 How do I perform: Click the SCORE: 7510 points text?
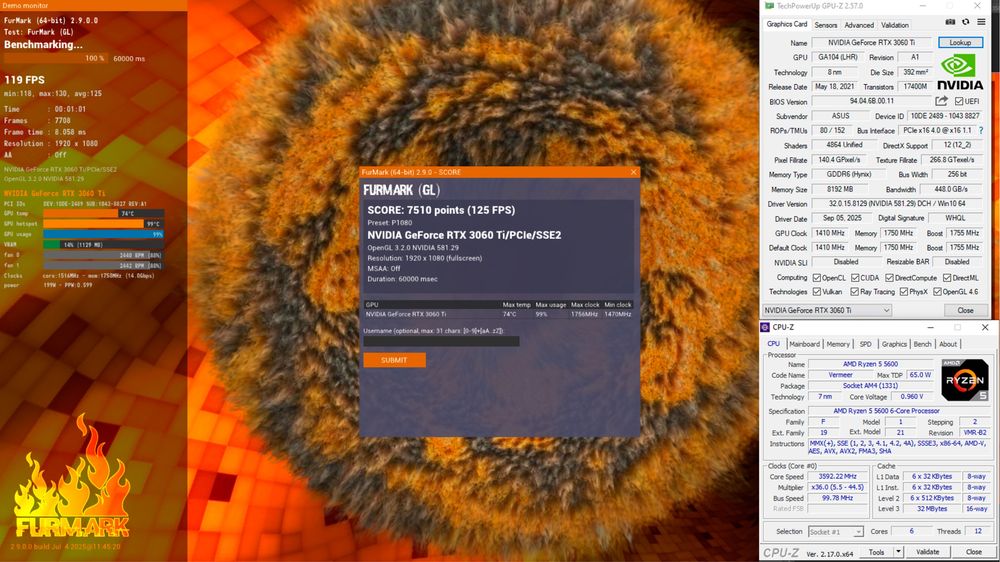441,210
